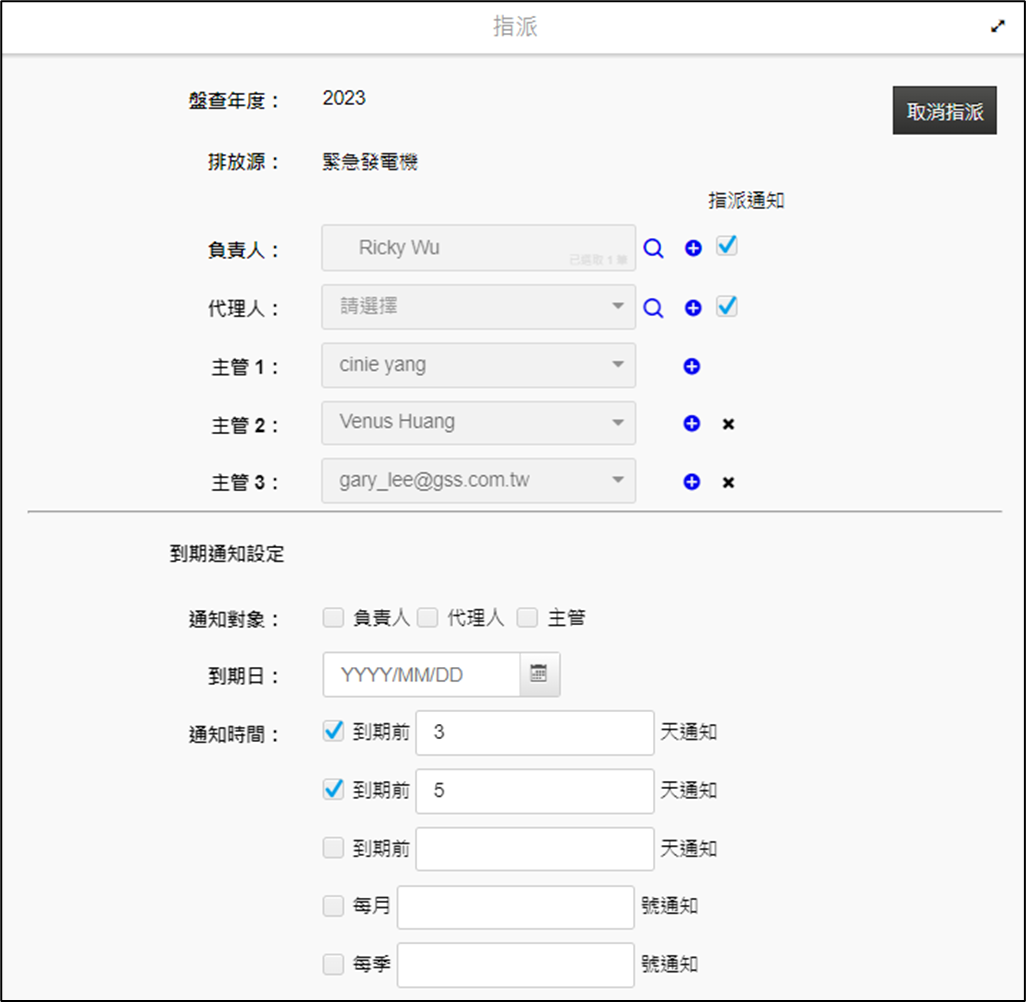Expand the dialog with the top-right arrow icon
This screenshot has height=1002, width=1026.
(997, 27)
